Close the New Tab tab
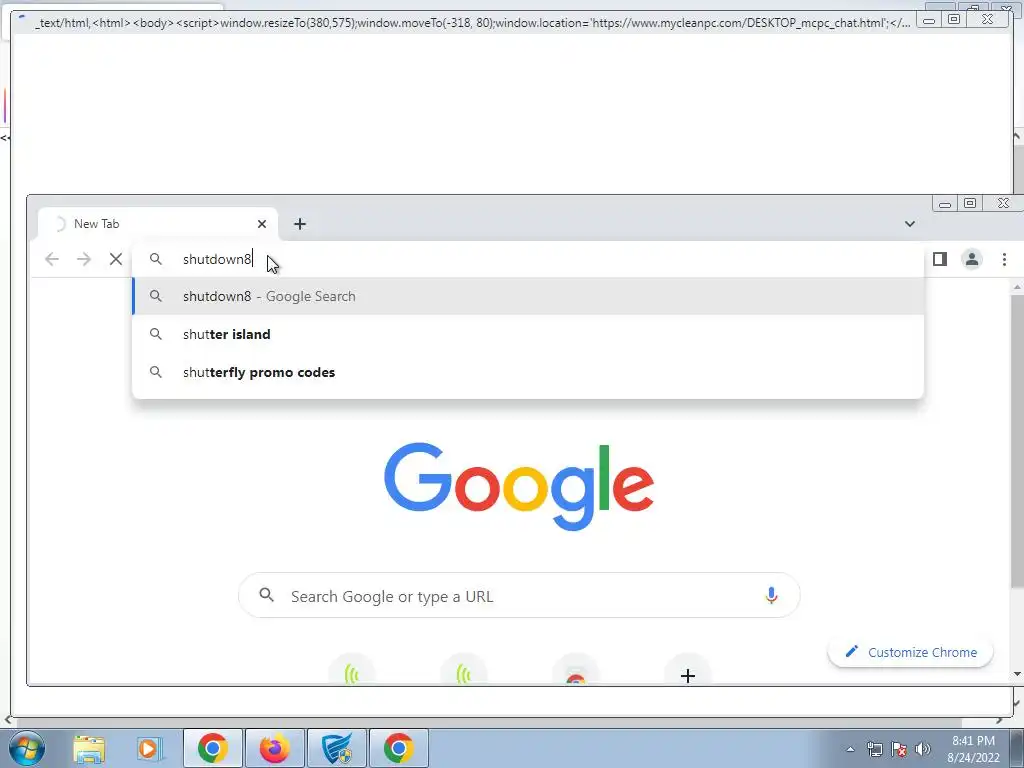 pos(262,224)
